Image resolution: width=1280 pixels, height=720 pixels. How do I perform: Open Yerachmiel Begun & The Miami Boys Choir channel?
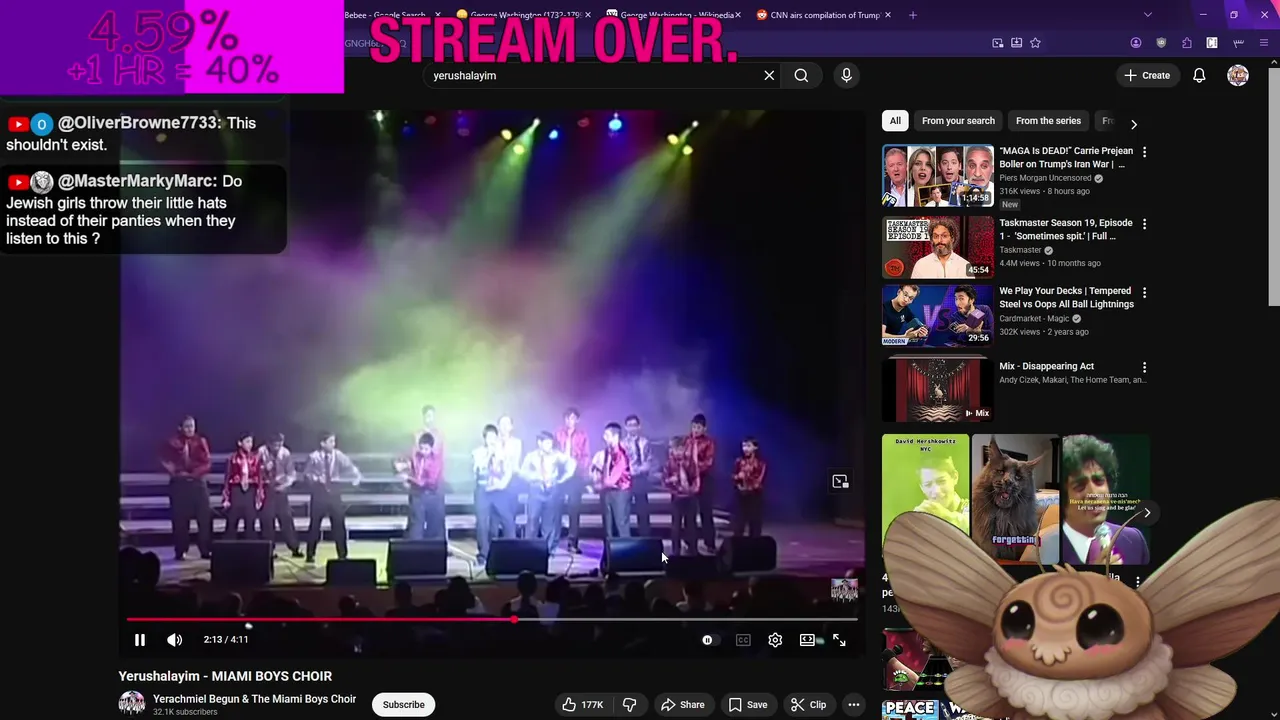[x=254, y=699]
